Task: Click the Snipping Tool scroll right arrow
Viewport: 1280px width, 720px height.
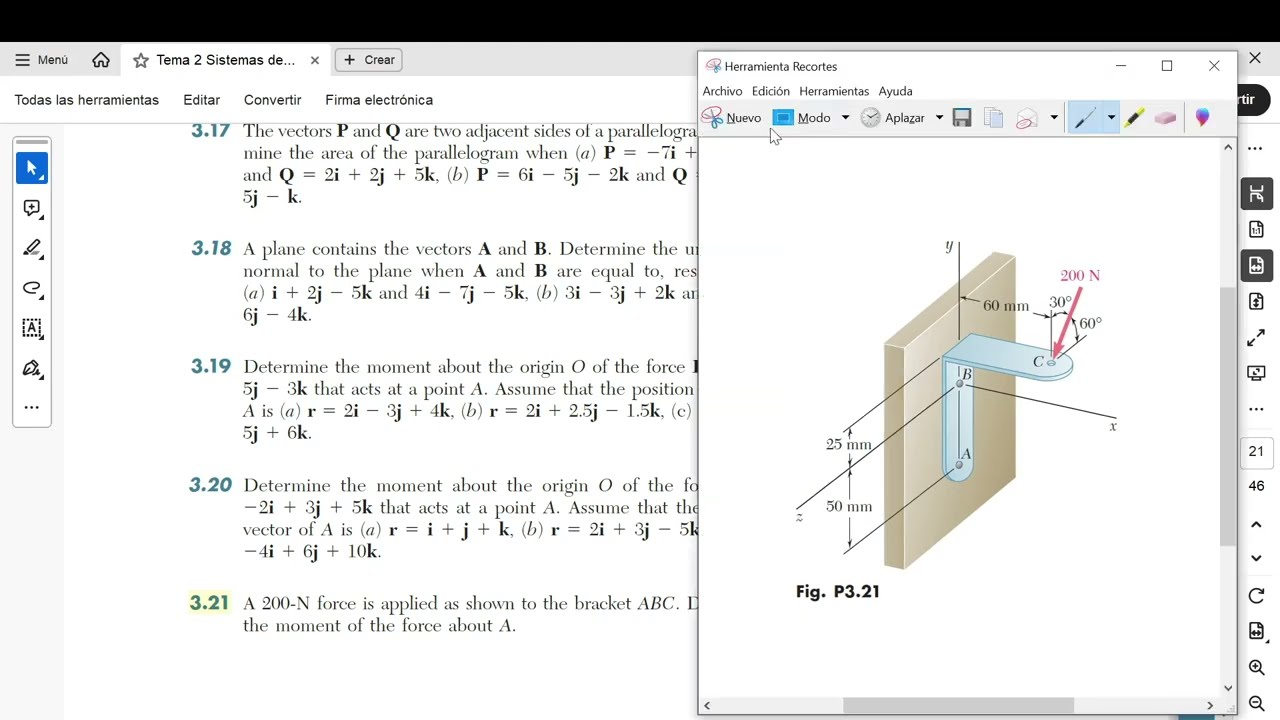Action: click(x=1210, y=705)
